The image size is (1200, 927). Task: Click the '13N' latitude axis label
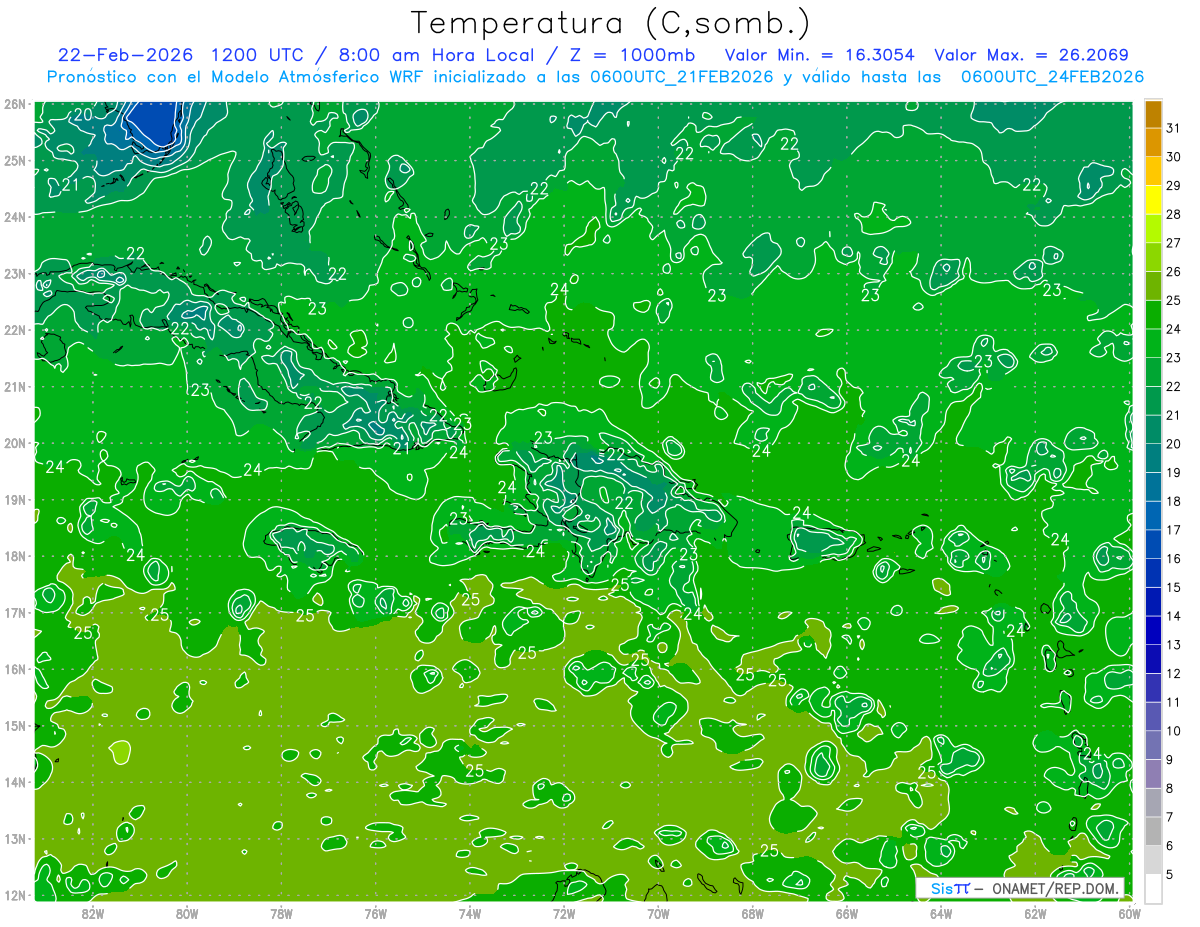[15, 838]
